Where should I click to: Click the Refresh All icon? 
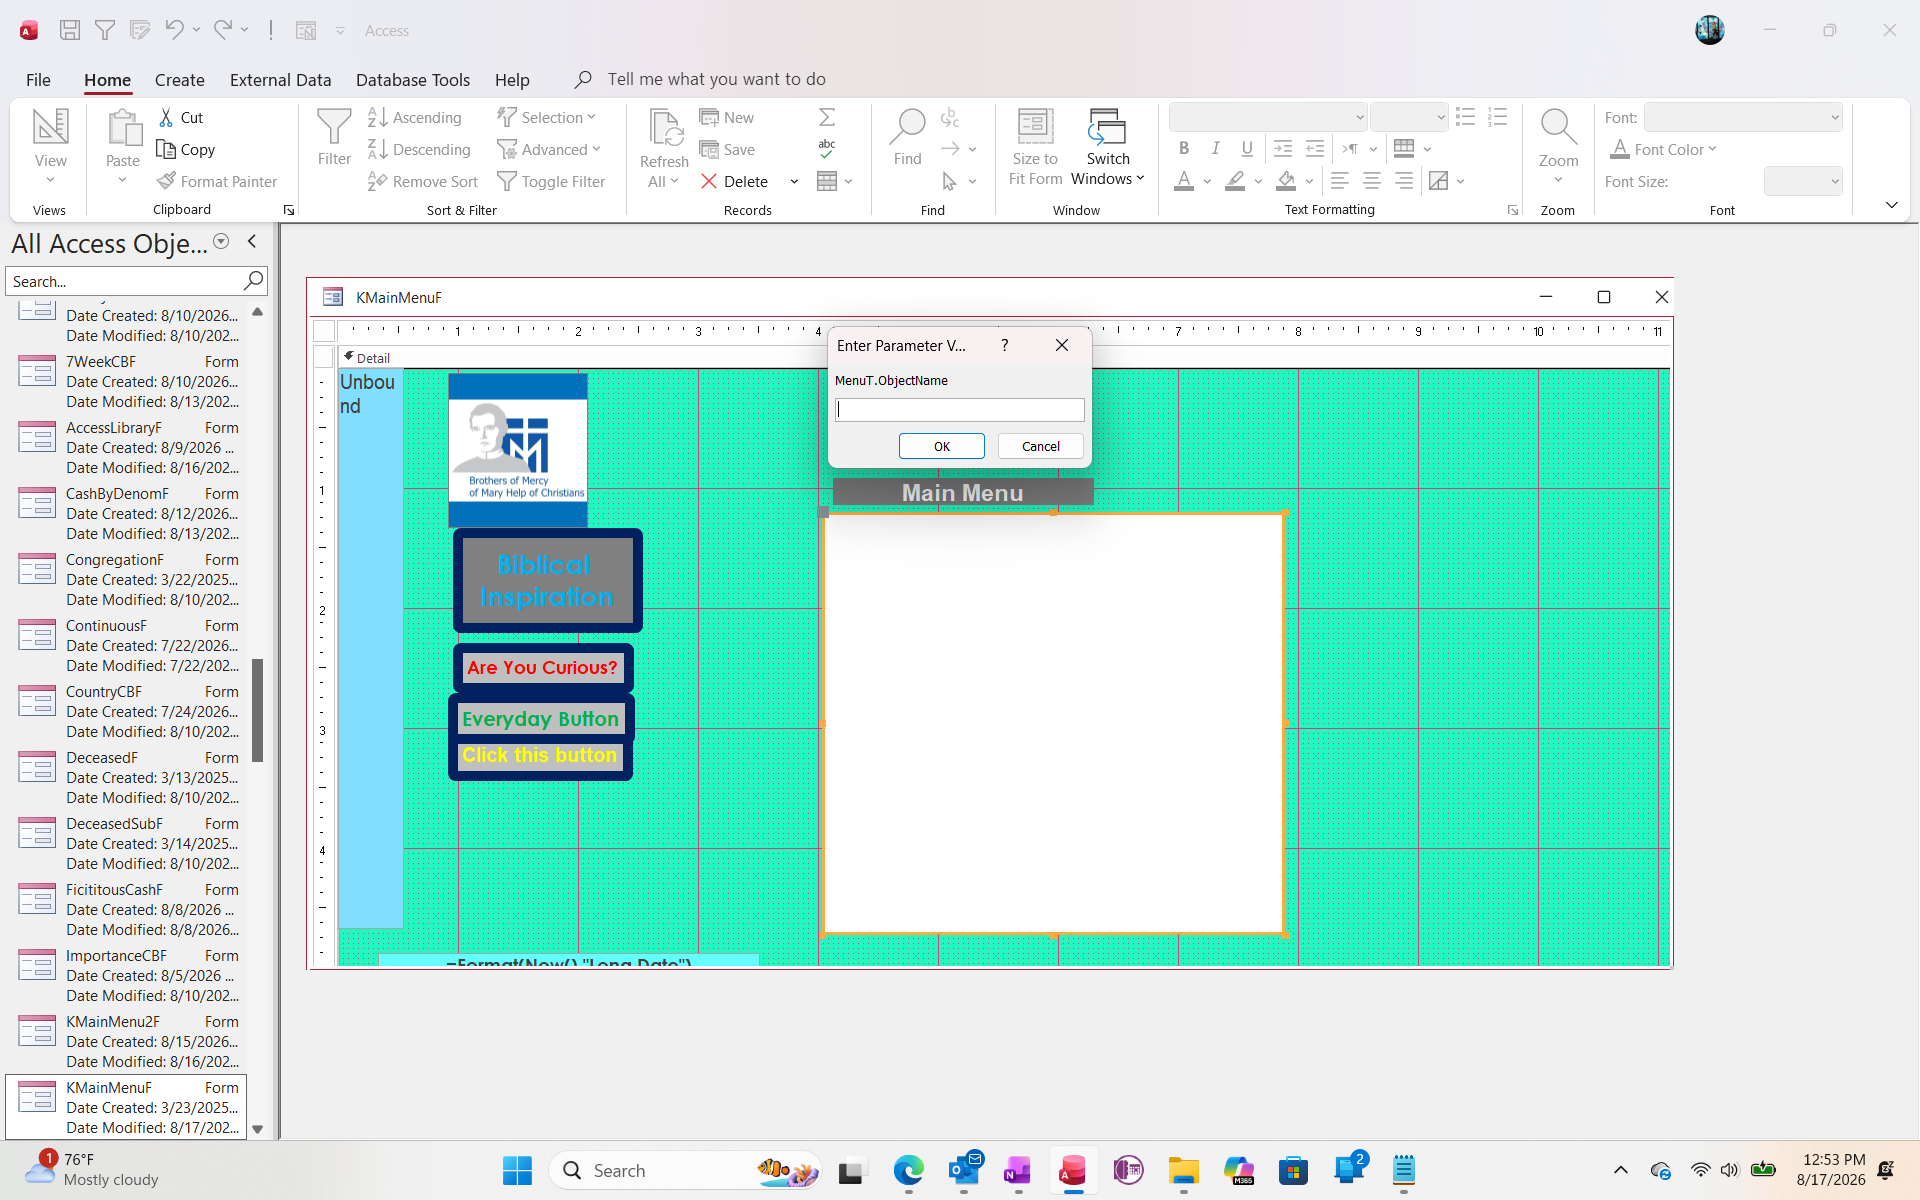pyautogui.click(x=665, y=128)
